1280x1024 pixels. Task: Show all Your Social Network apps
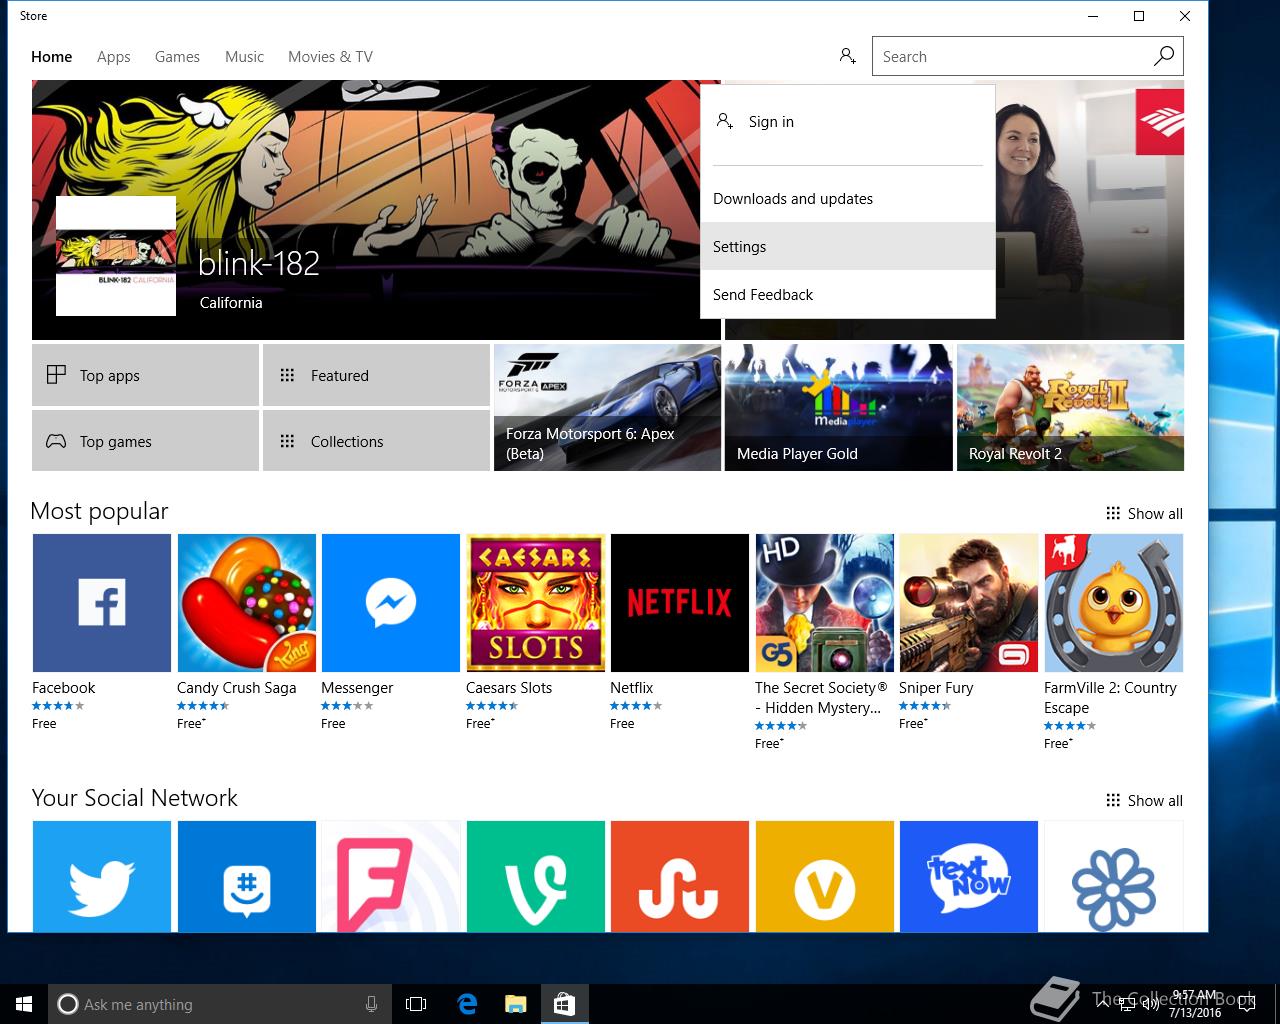tap(1144, 800)
